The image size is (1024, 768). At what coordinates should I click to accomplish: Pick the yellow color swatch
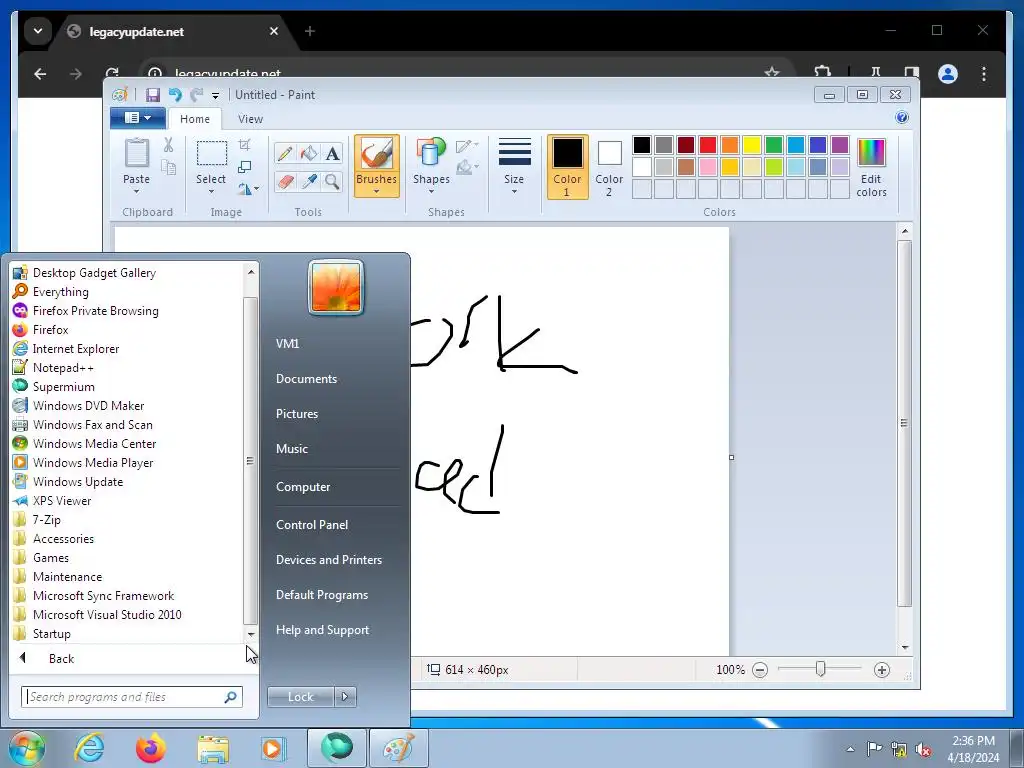[x=752, y=145]
